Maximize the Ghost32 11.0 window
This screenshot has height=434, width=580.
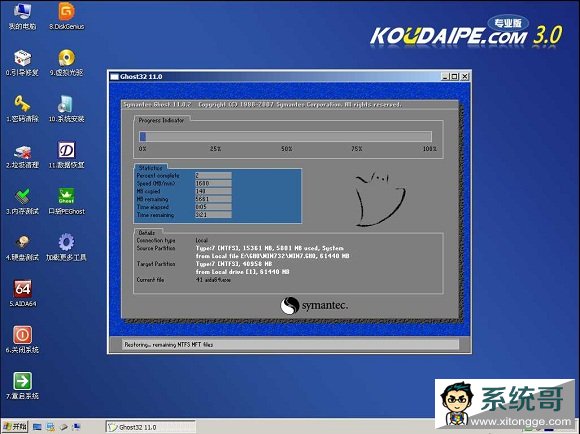(x=455, y=77)
